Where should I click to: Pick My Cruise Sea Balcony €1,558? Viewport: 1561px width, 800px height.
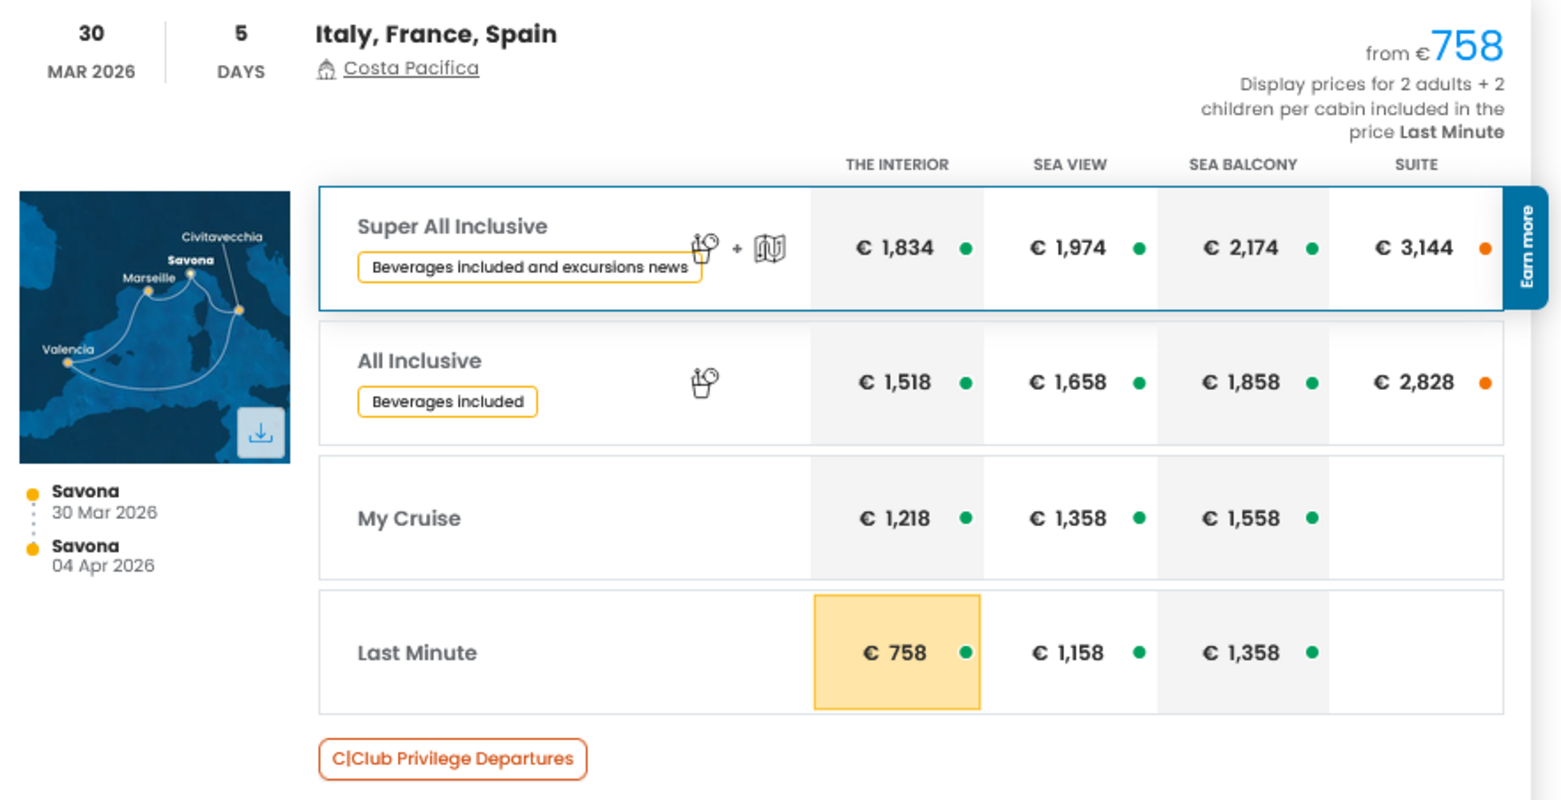pyautogui.click(x=1242, y=518)
